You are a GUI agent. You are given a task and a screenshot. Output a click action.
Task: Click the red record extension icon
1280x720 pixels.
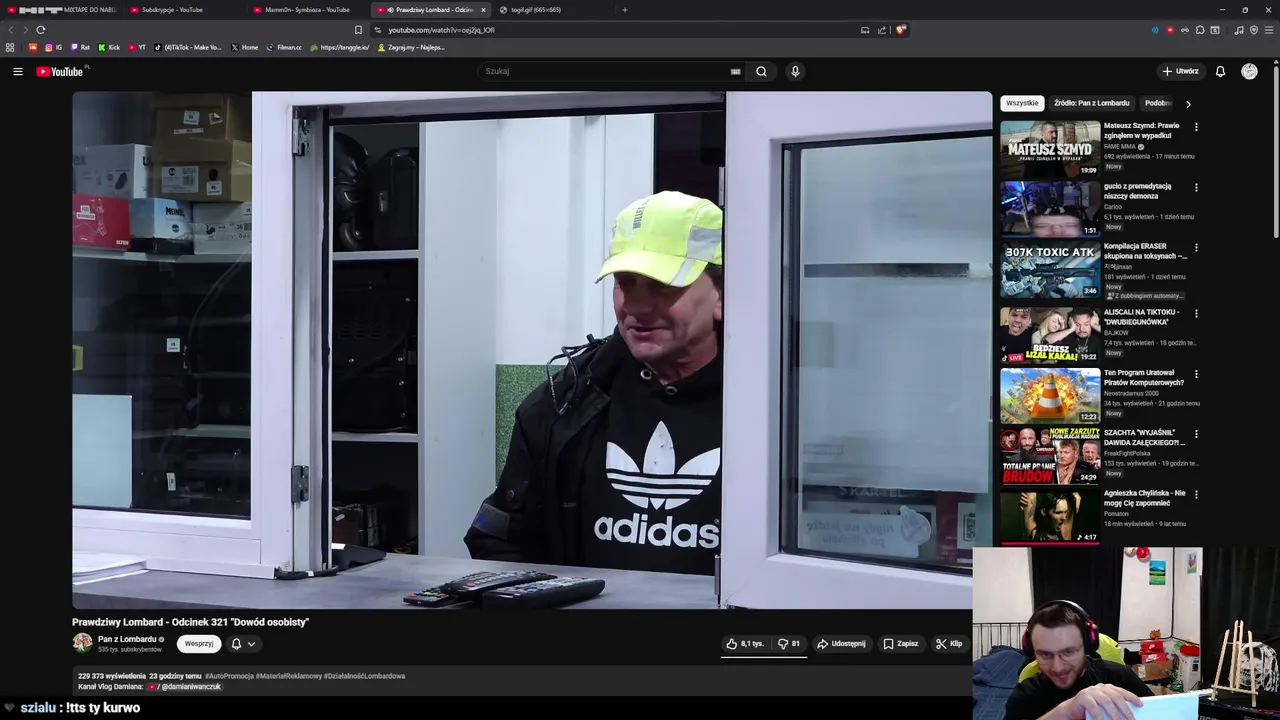1170,30
